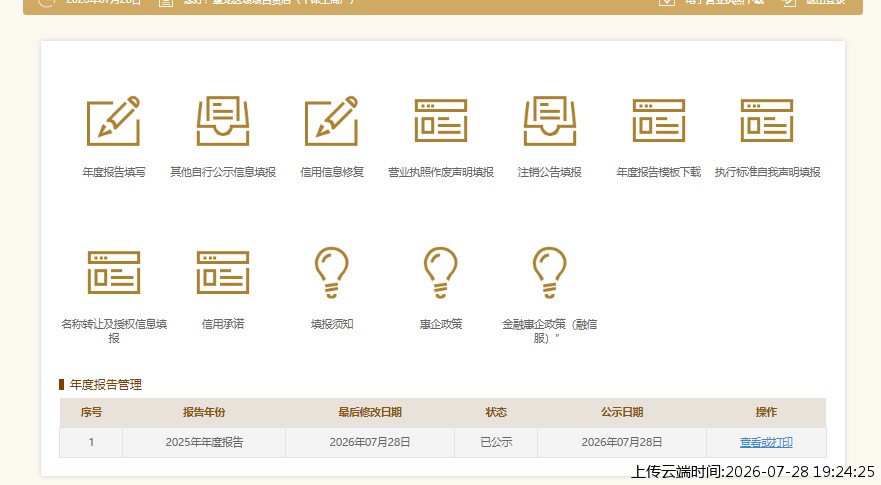This screenshot has width=881, height=485.
Task: Click the 状态 column header
Action: point(496,412)
